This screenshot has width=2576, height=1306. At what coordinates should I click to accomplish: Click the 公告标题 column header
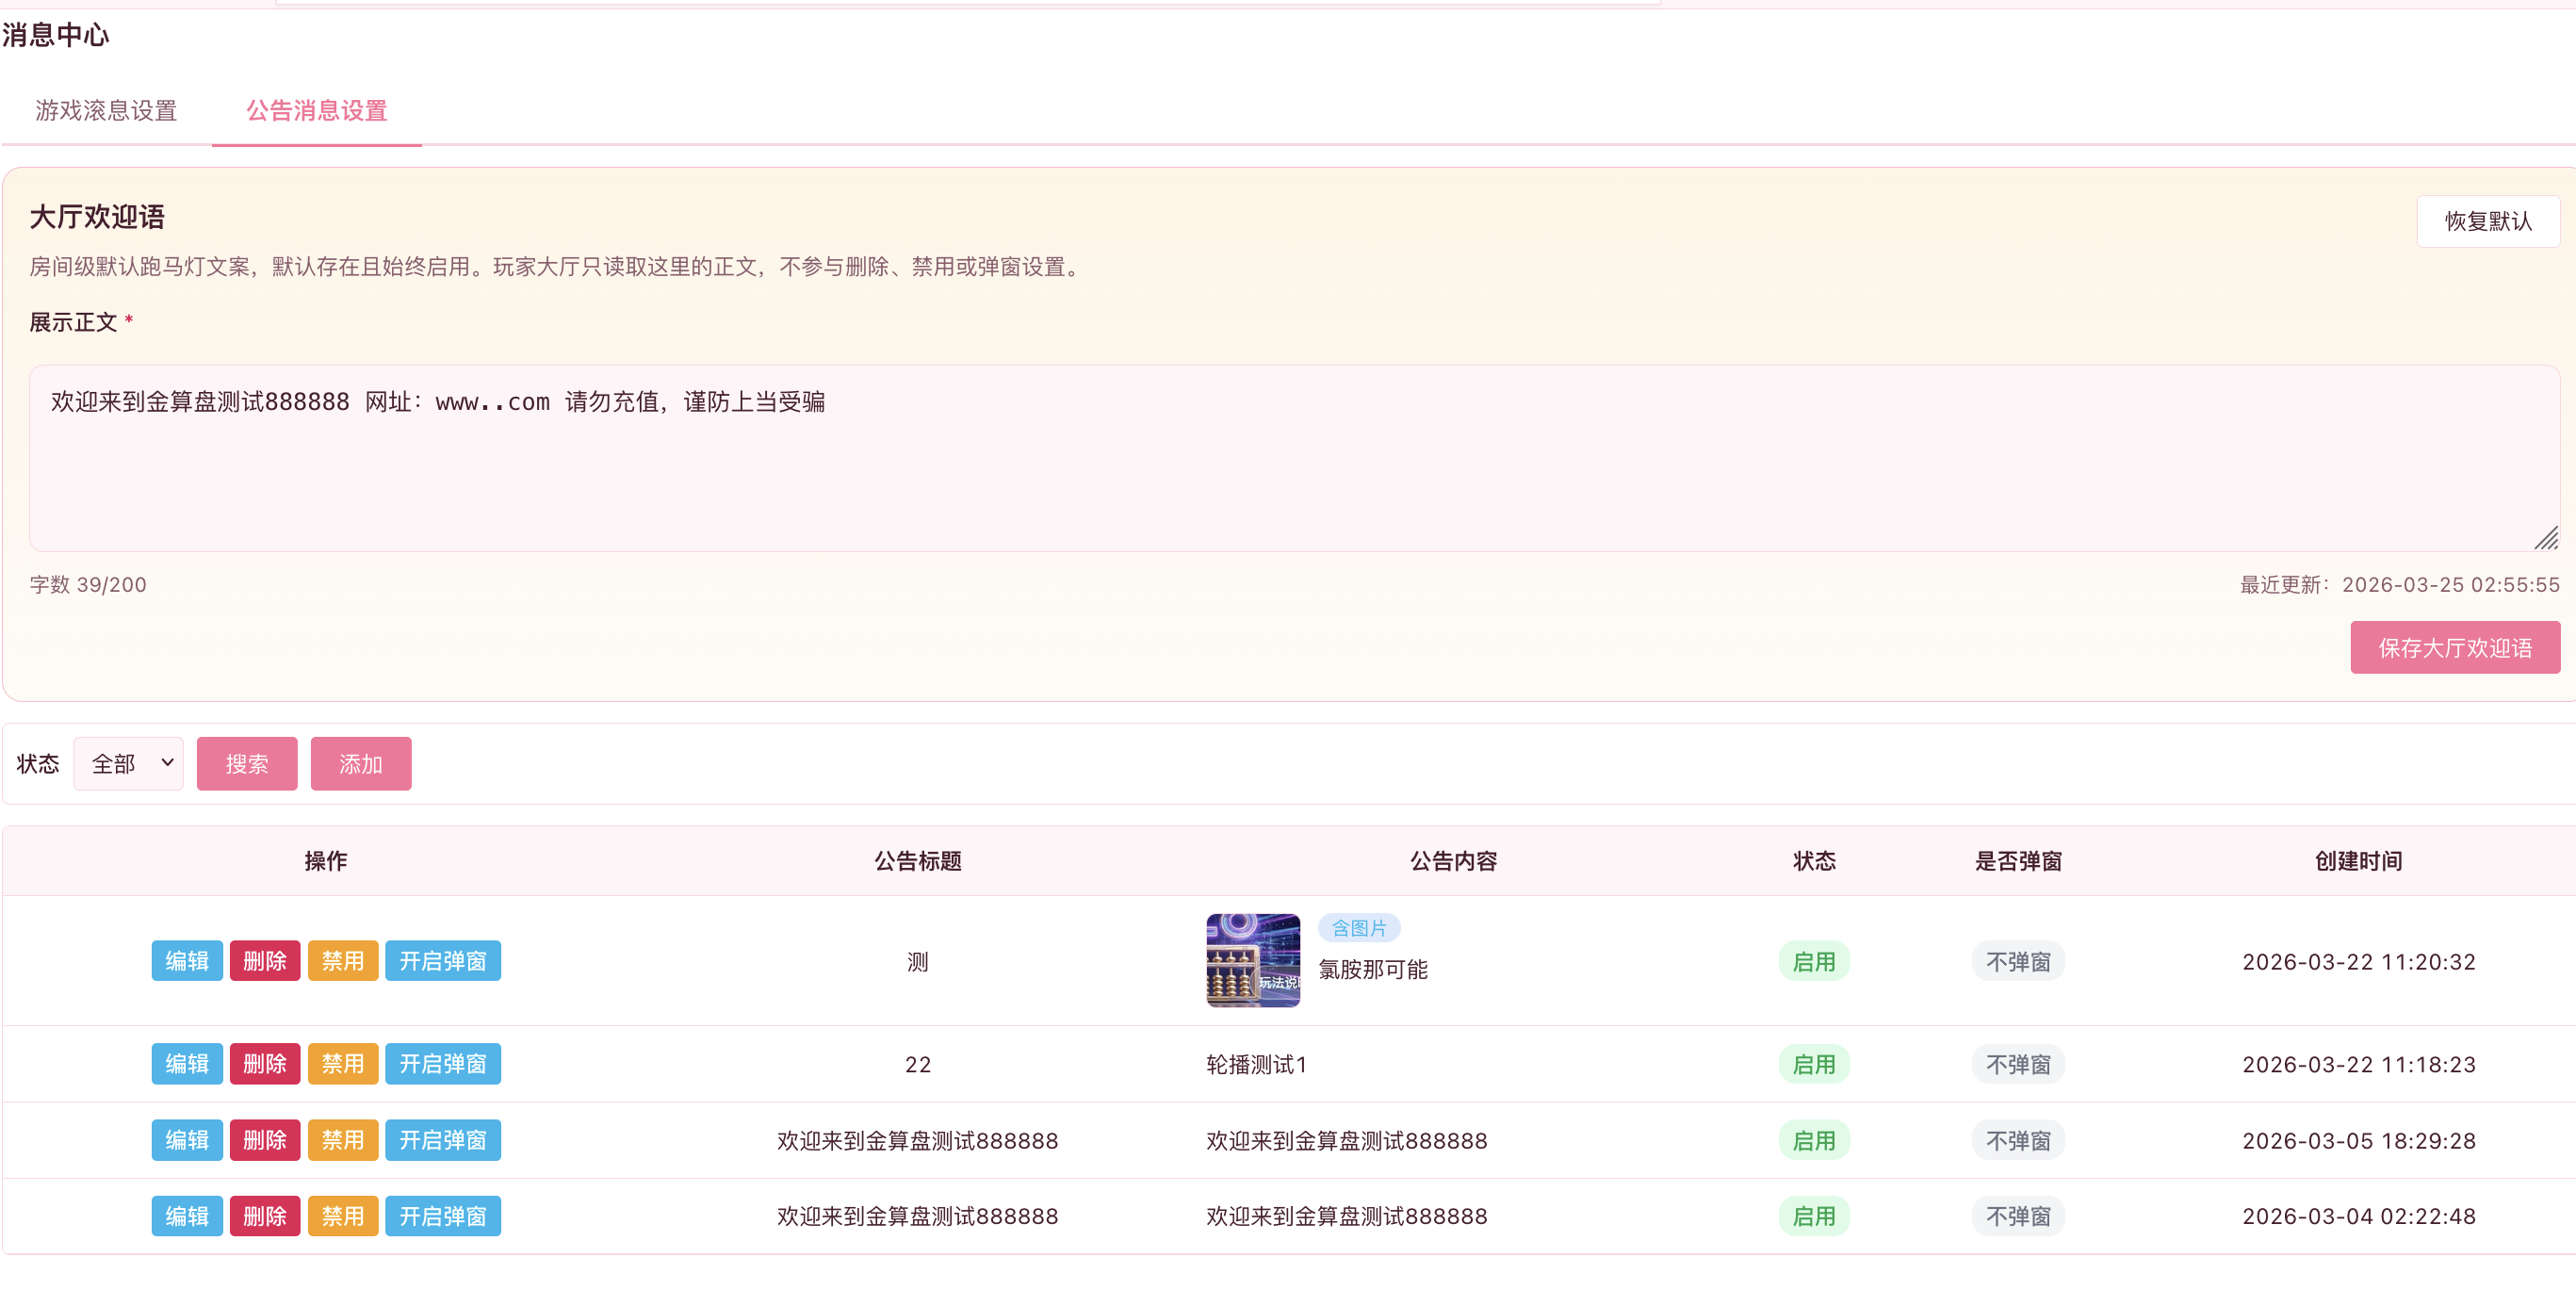pos(918,861)
